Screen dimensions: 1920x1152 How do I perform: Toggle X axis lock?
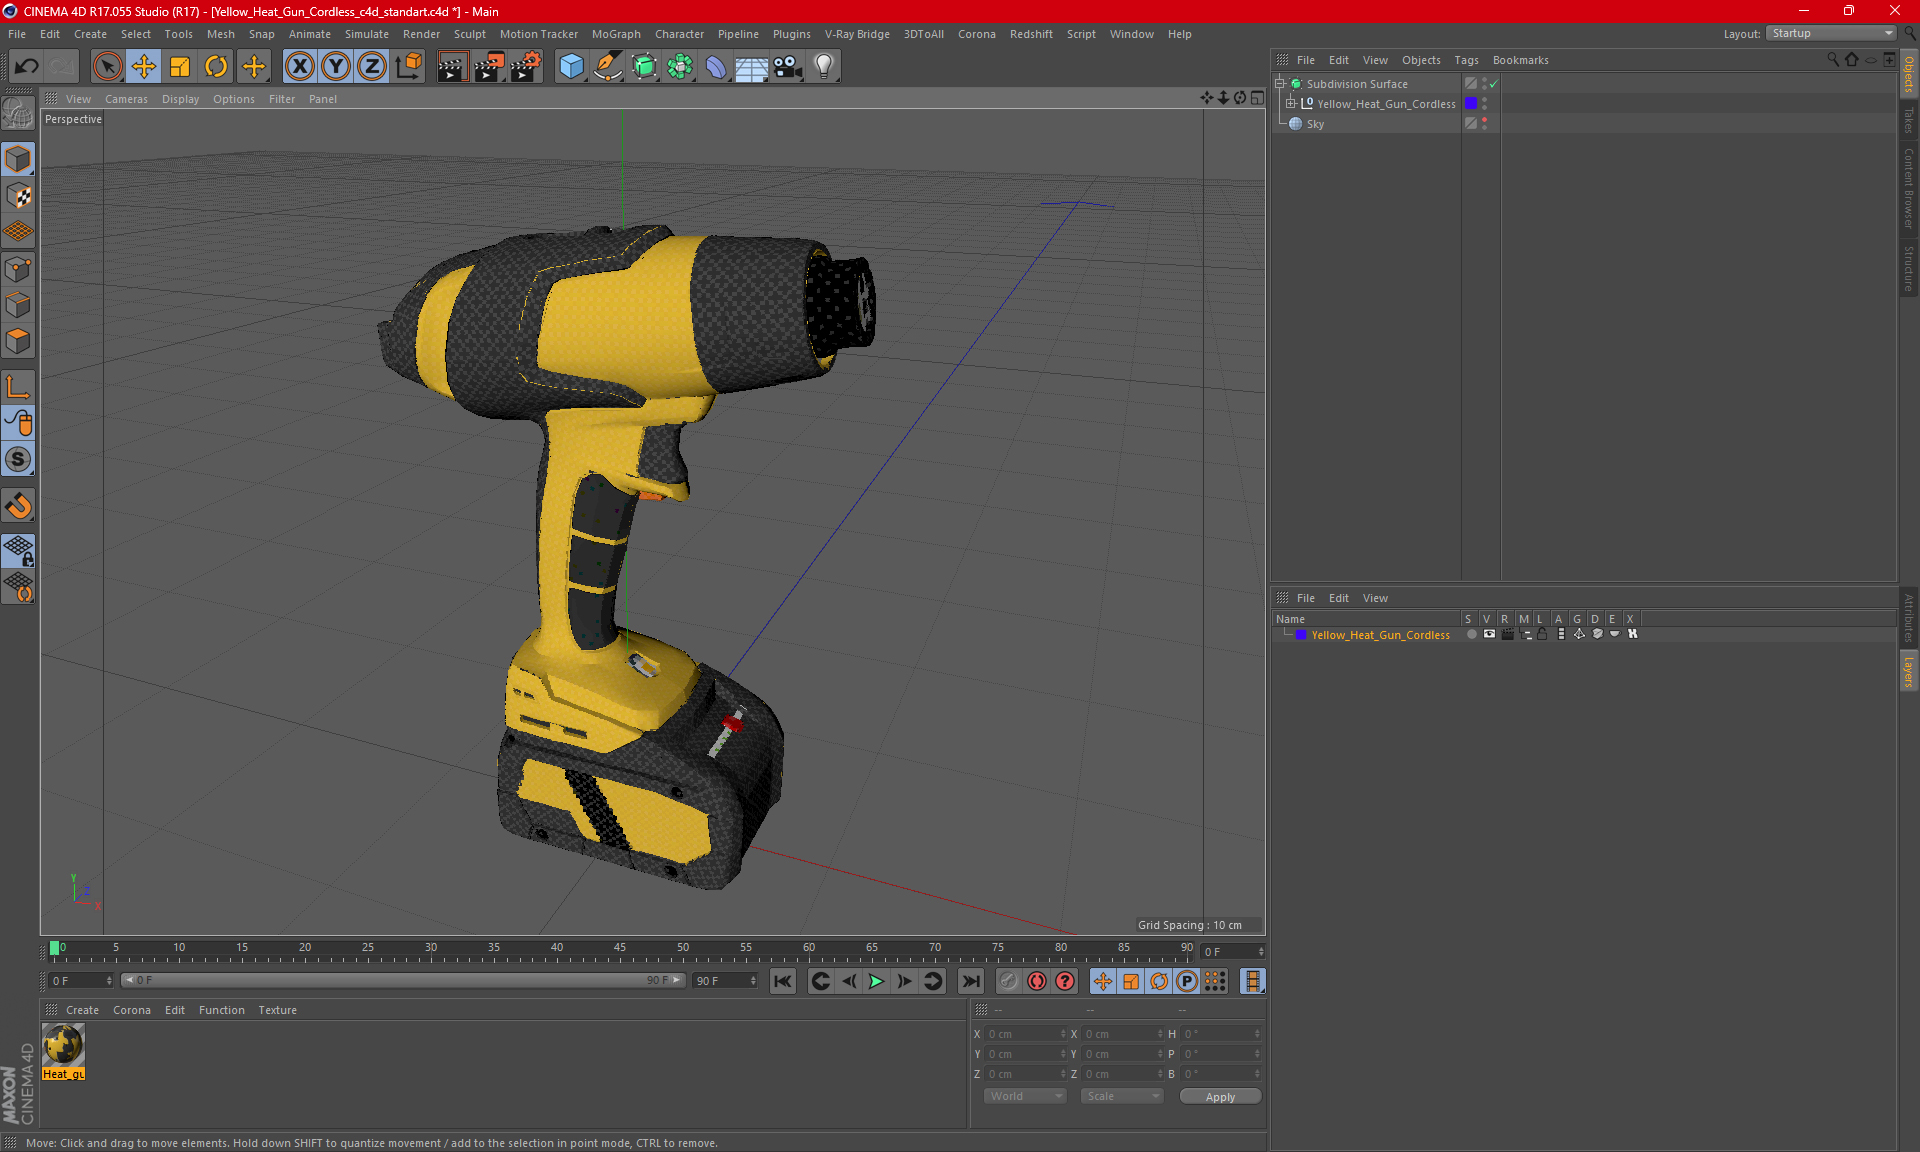(299, 66)
